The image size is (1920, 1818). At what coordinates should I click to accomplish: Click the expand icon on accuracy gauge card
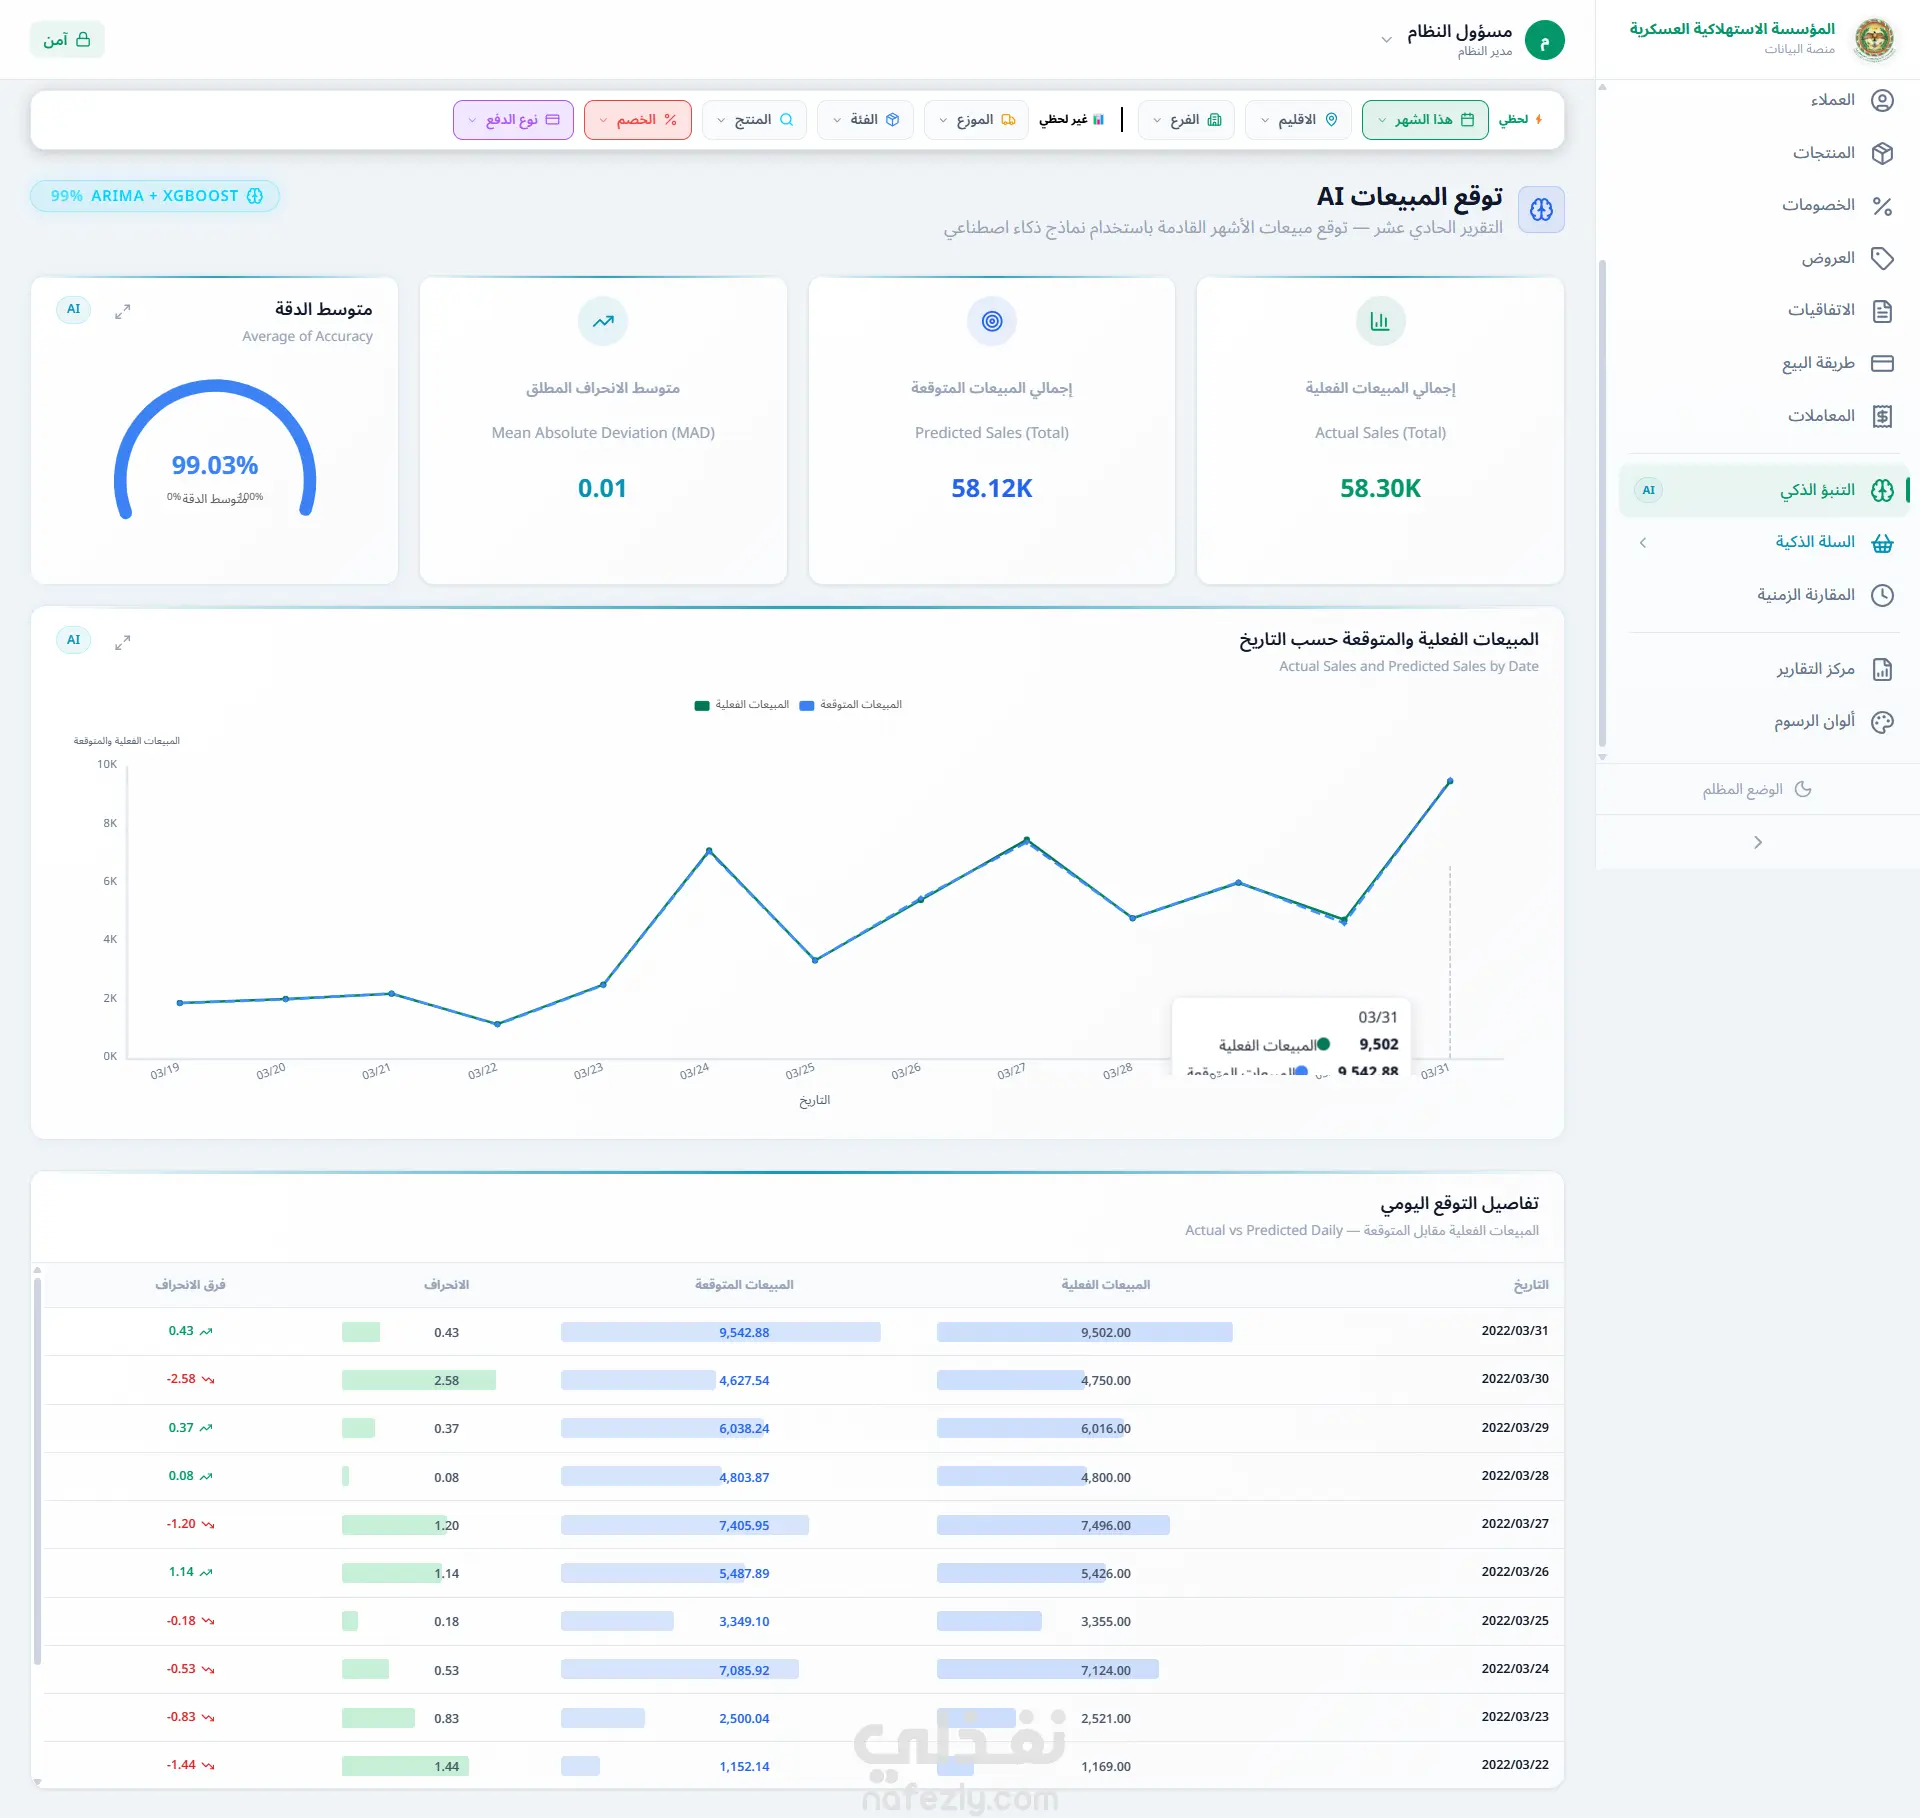122,312
